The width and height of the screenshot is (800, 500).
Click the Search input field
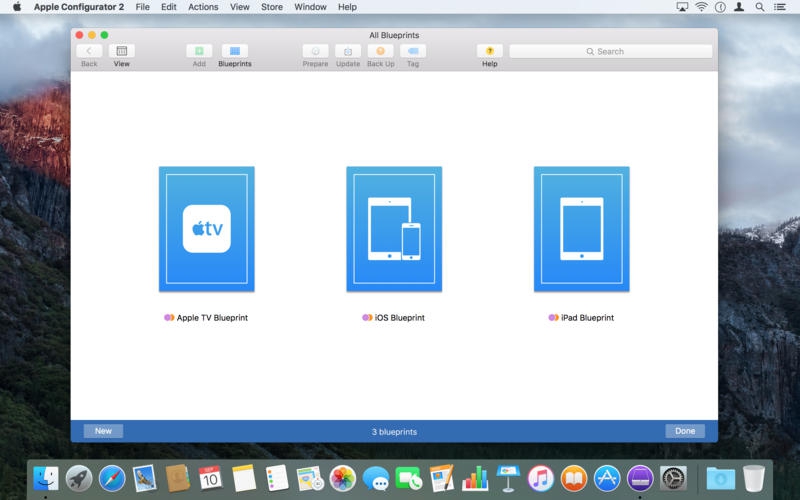610,51
